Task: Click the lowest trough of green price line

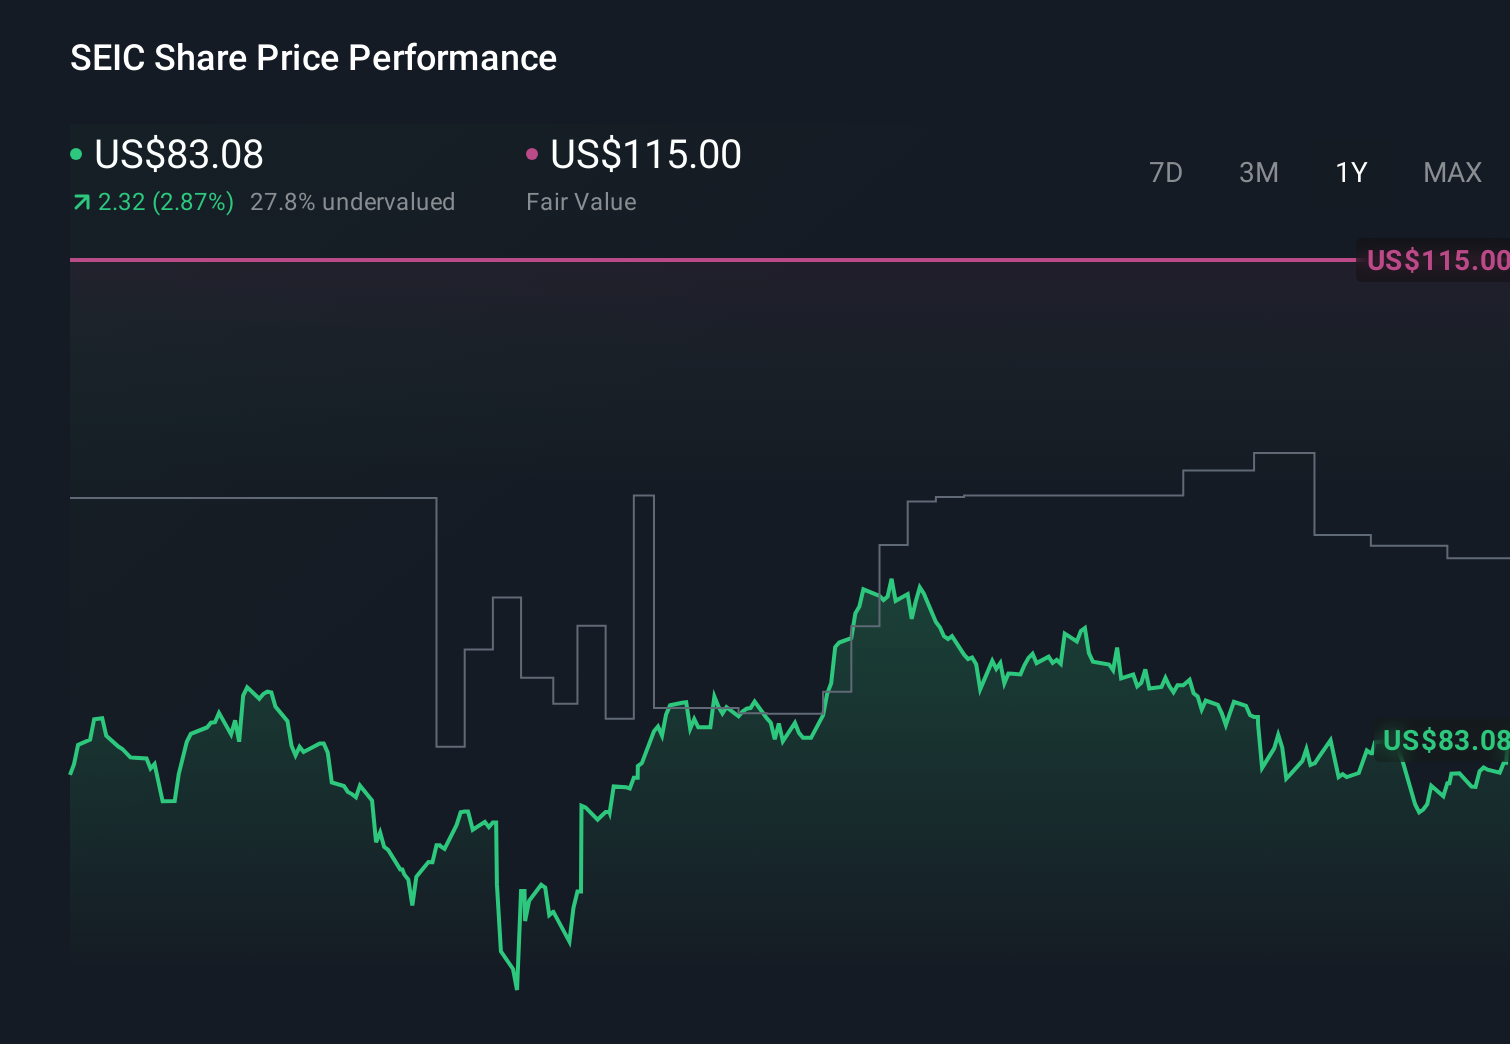Action: 516,987
